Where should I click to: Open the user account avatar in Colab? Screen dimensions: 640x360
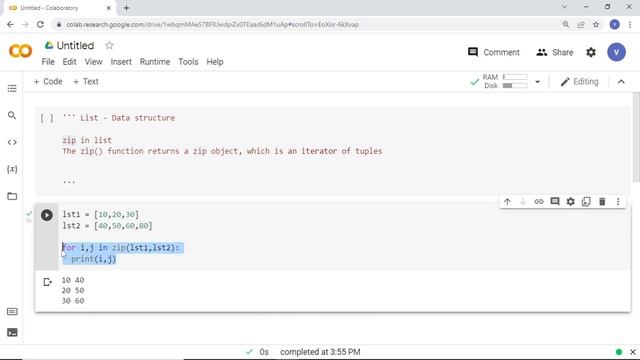616,52
